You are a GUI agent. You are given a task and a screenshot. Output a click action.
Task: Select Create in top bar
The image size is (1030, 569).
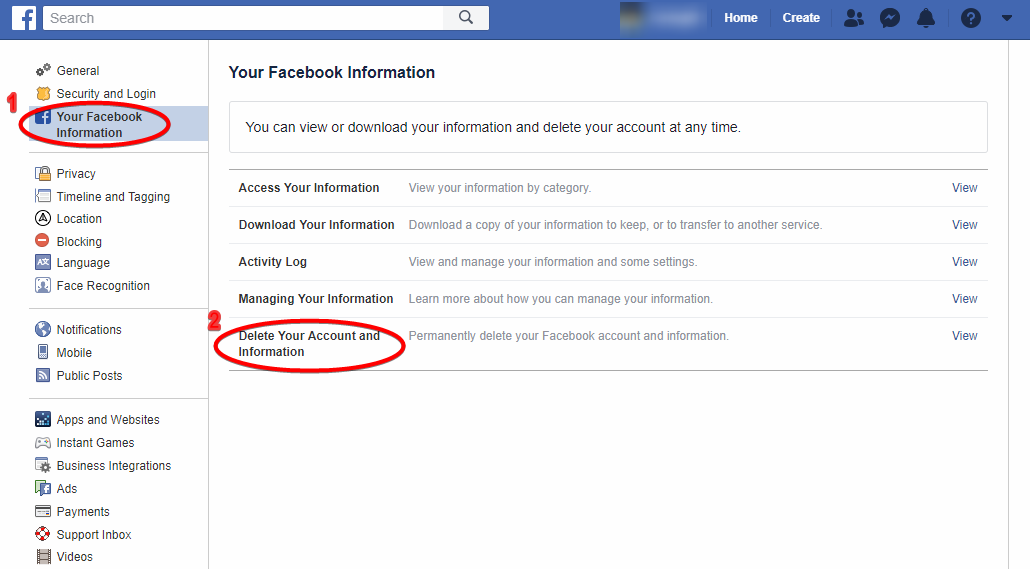(801, 18)
